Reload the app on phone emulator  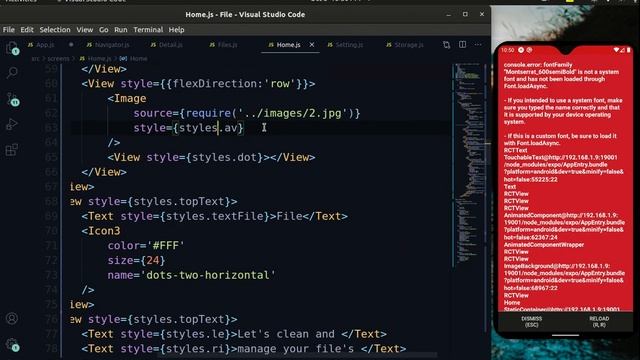(x=599, y=322)
